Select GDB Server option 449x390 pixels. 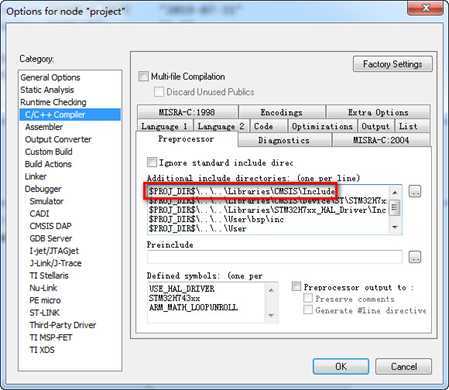[x=51, y=238]
